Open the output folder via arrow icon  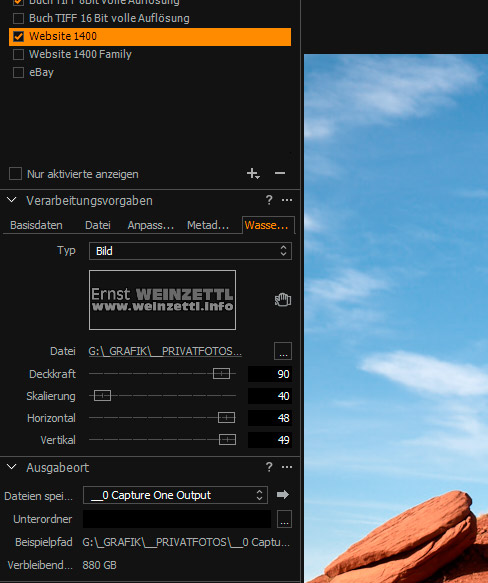283,495
